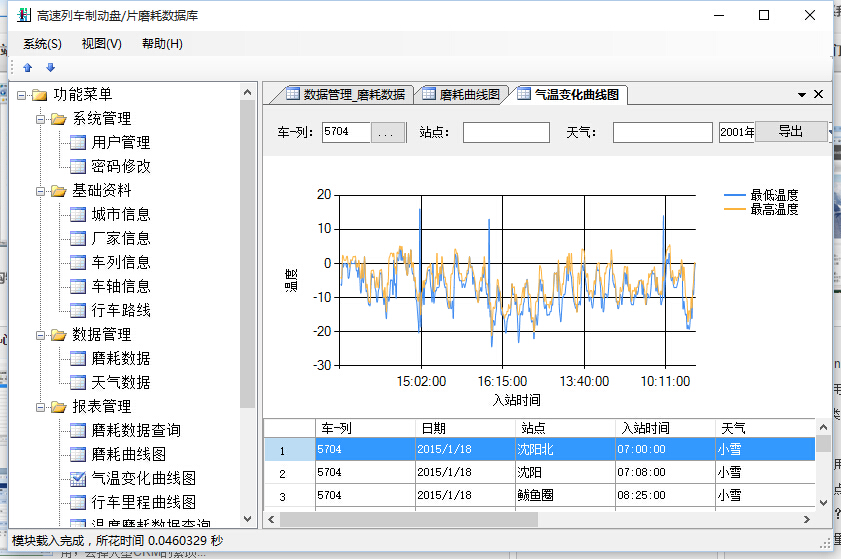841x559 pixels.
Task: Open the 密码修改 tree entry
Action: pos(120,166)
